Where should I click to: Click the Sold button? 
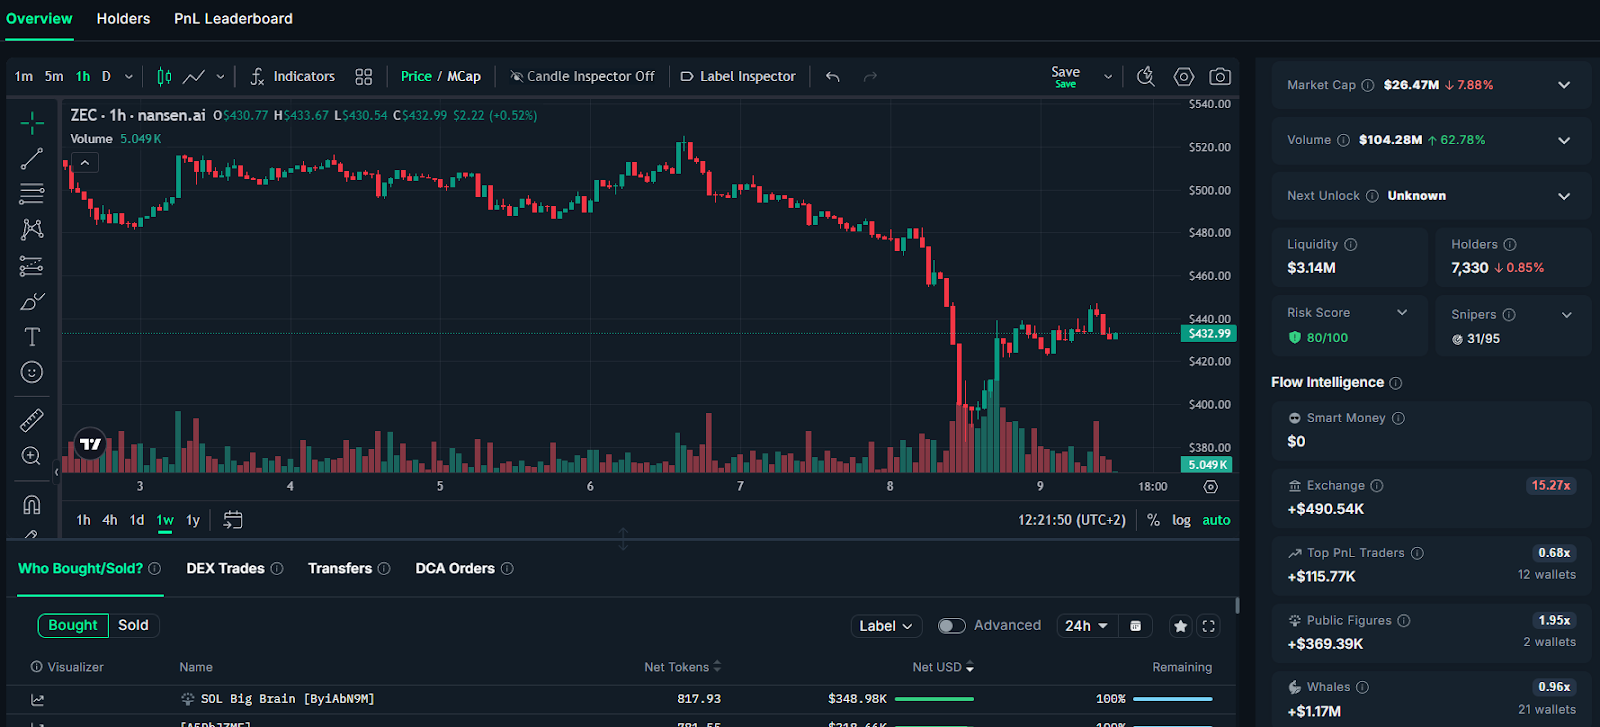133,625
